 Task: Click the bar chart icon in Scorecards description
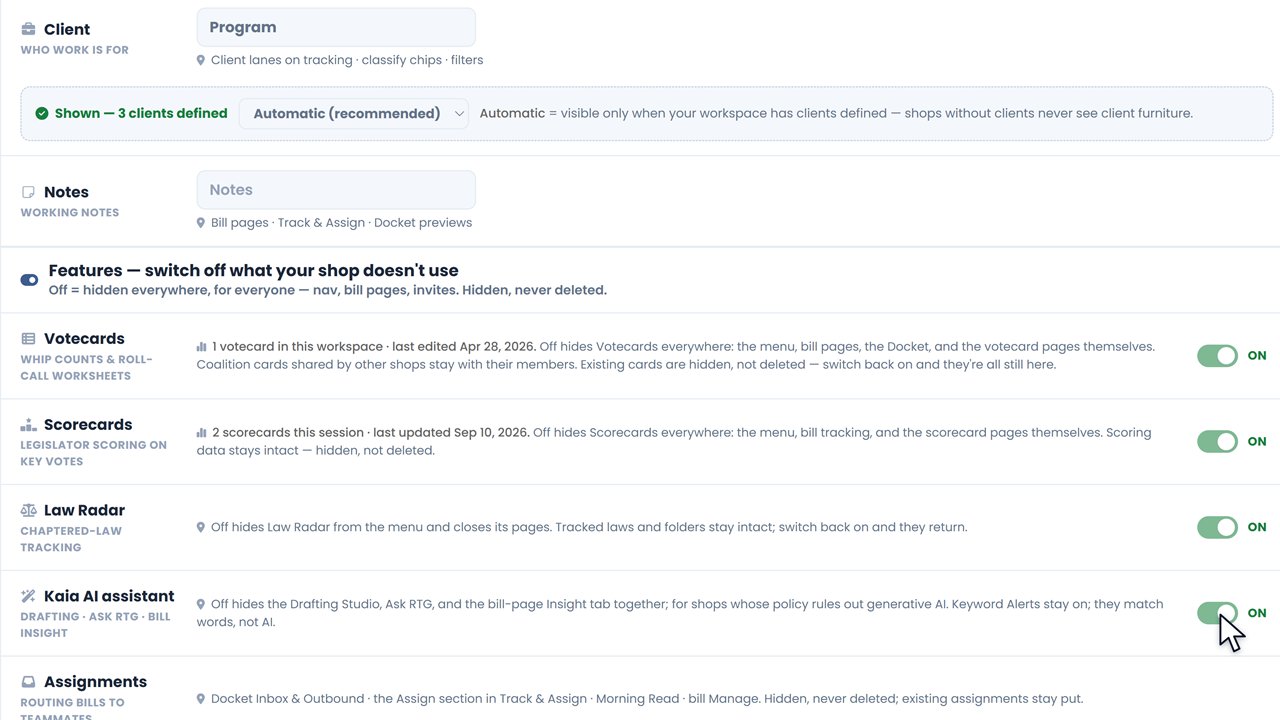click(x=202, y=433)
